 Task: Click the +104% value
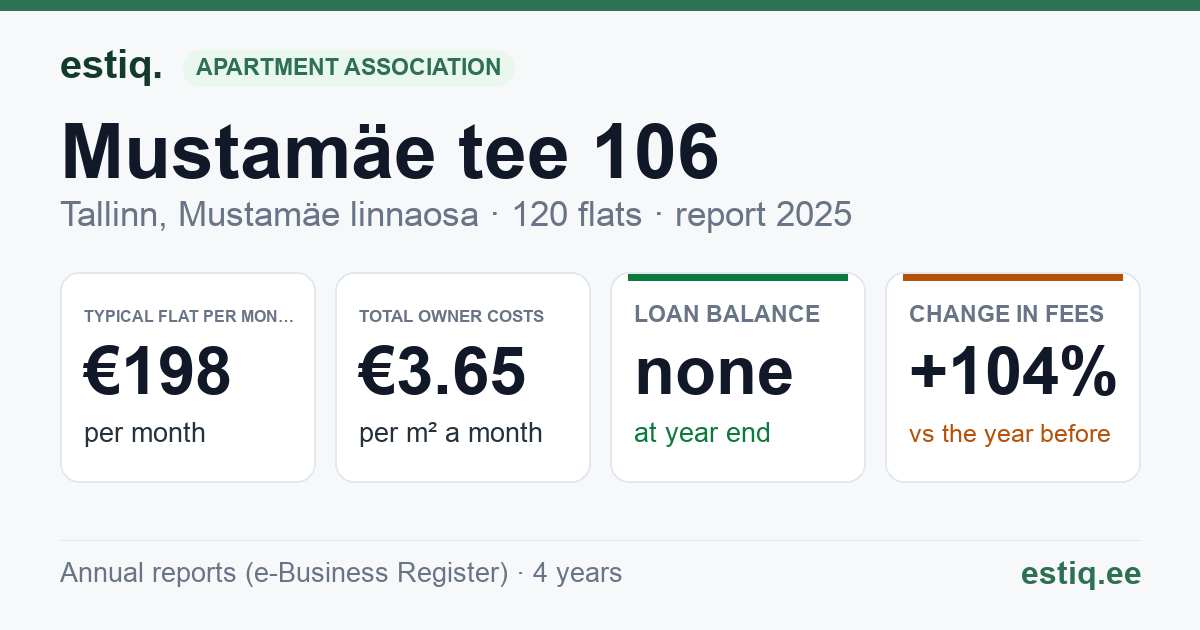point(1013,372)
